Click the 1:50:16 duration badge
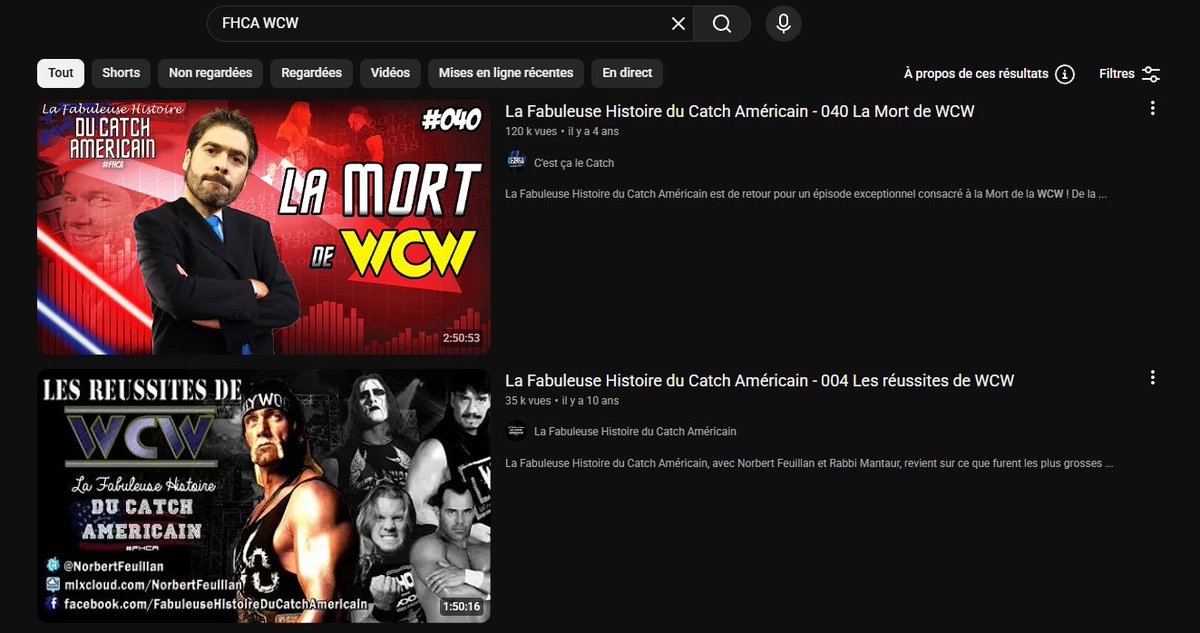 pyautogui.click(x=461, y=607)
